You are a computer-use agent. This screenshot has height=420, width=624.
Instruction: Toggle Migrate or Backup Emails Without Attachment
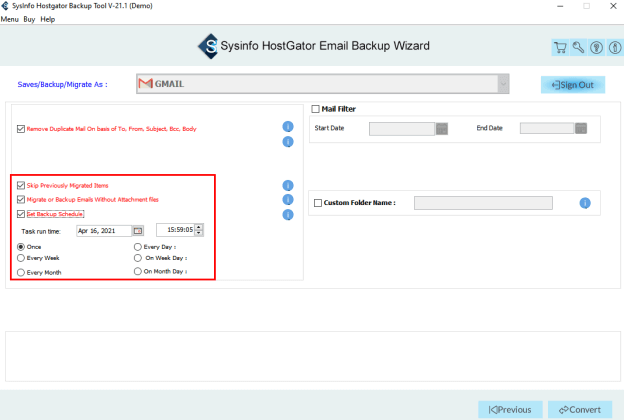(21, 199)
